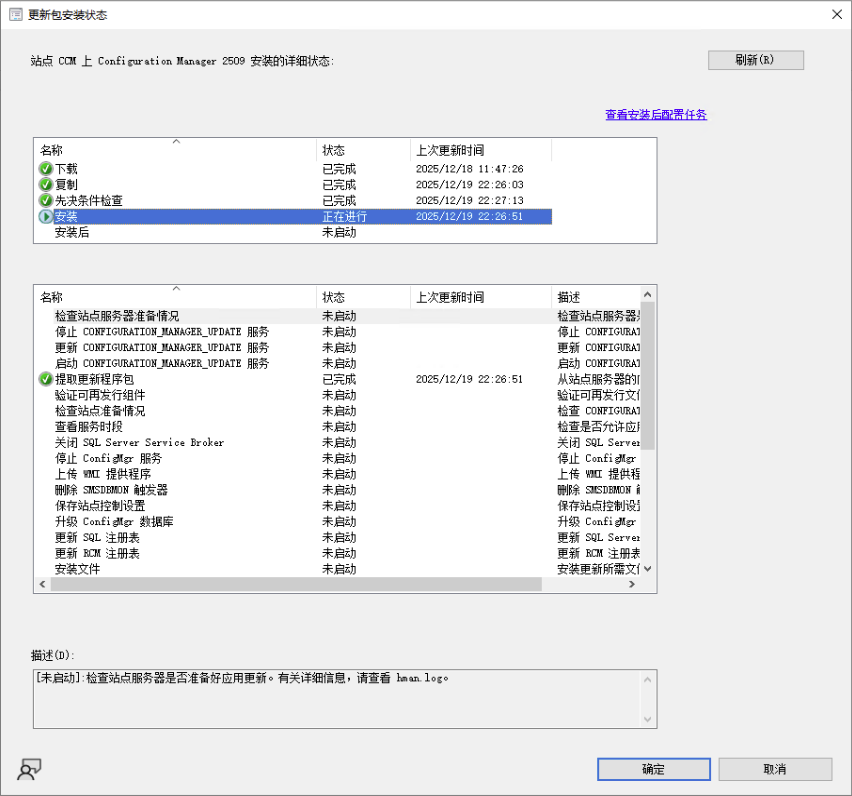Click the green check icon beside 下载
Image resolution: width=852 pixels, height=796 pixels.
click(46, 168)
